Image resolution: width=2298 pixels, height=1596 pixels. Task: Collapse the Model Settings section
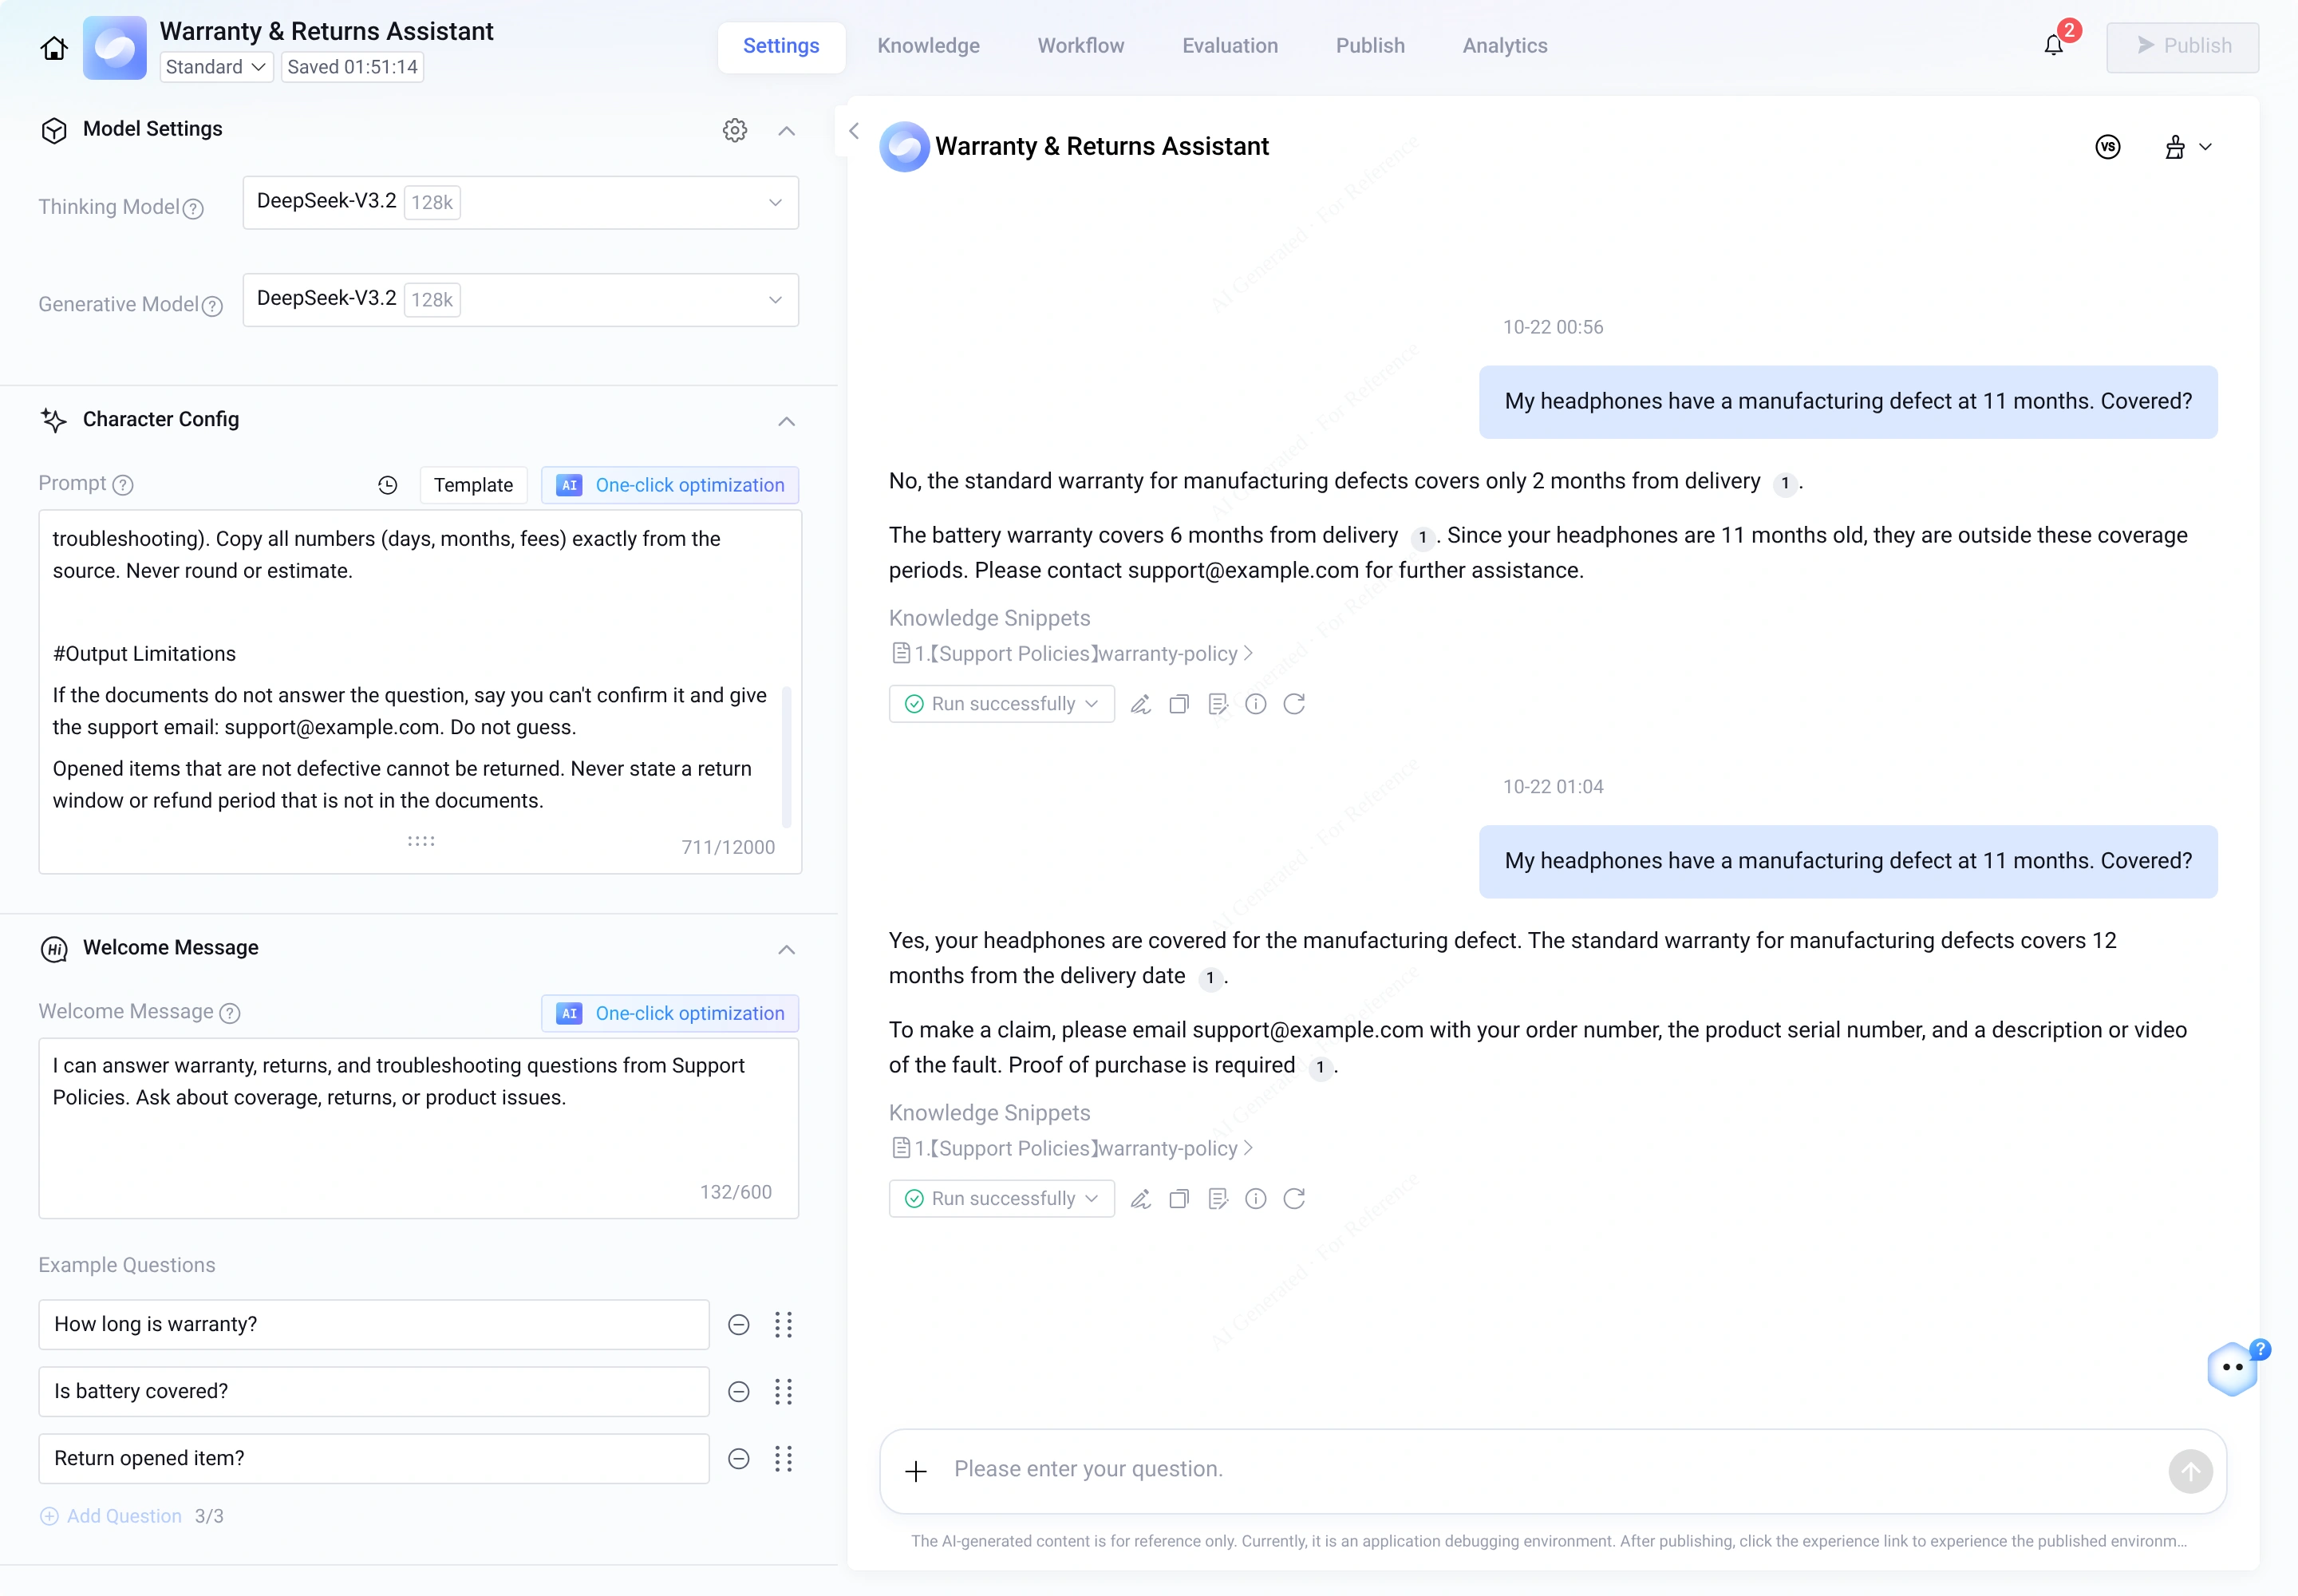coord(787,131)
